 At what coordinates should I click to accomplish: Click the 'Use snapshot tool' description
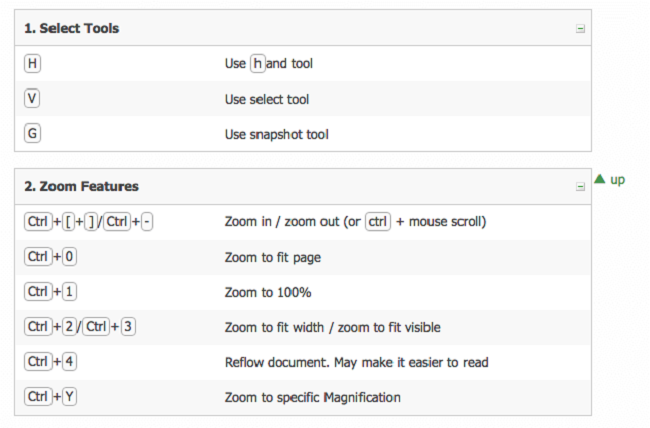[277, 134]
